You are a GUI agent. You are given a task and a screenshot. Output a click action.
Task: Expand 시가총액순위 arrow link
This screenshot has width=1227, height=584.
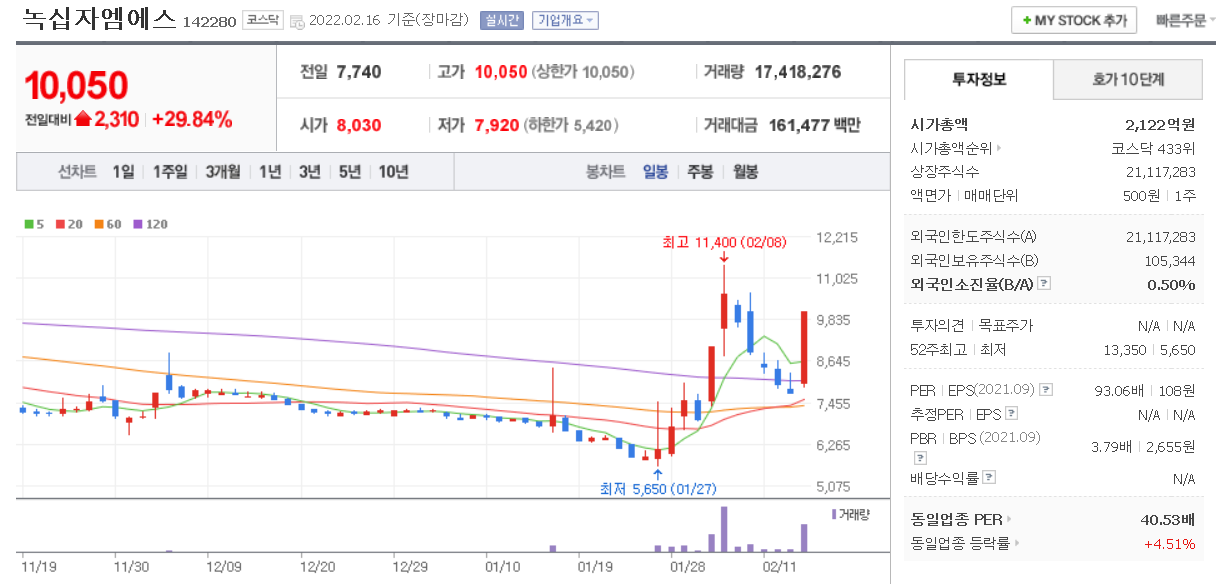(998, 148)
